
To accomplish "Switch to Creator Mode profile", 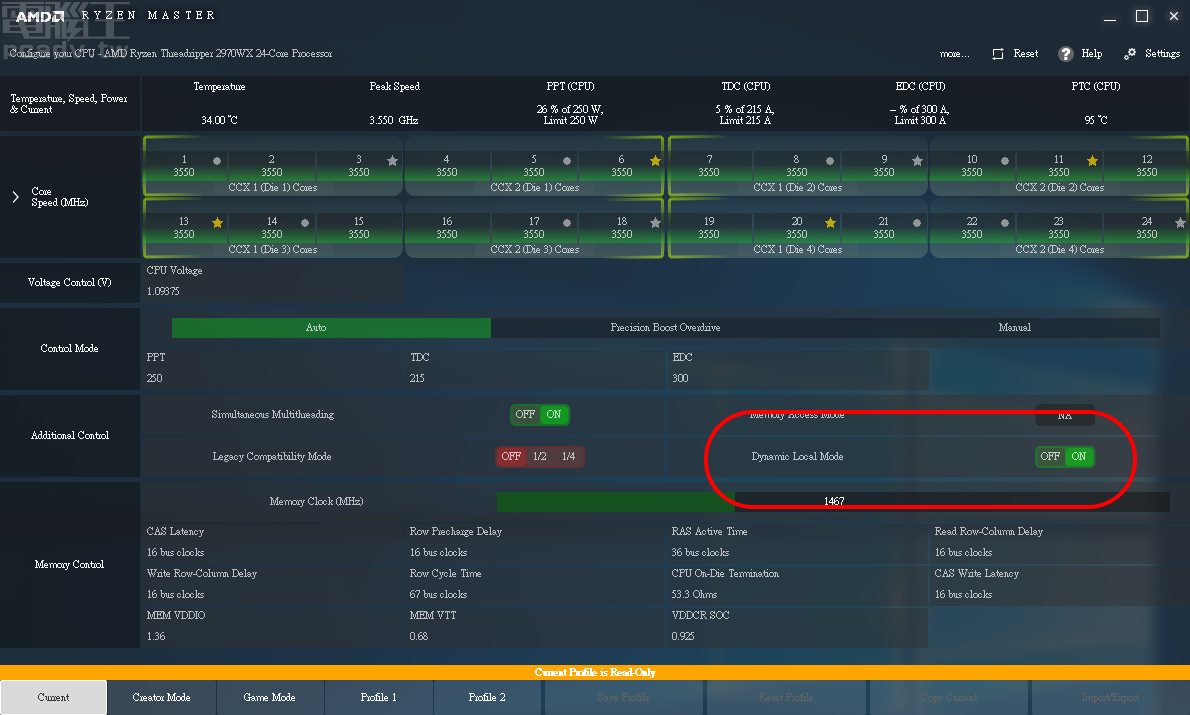I will (162, 698).
